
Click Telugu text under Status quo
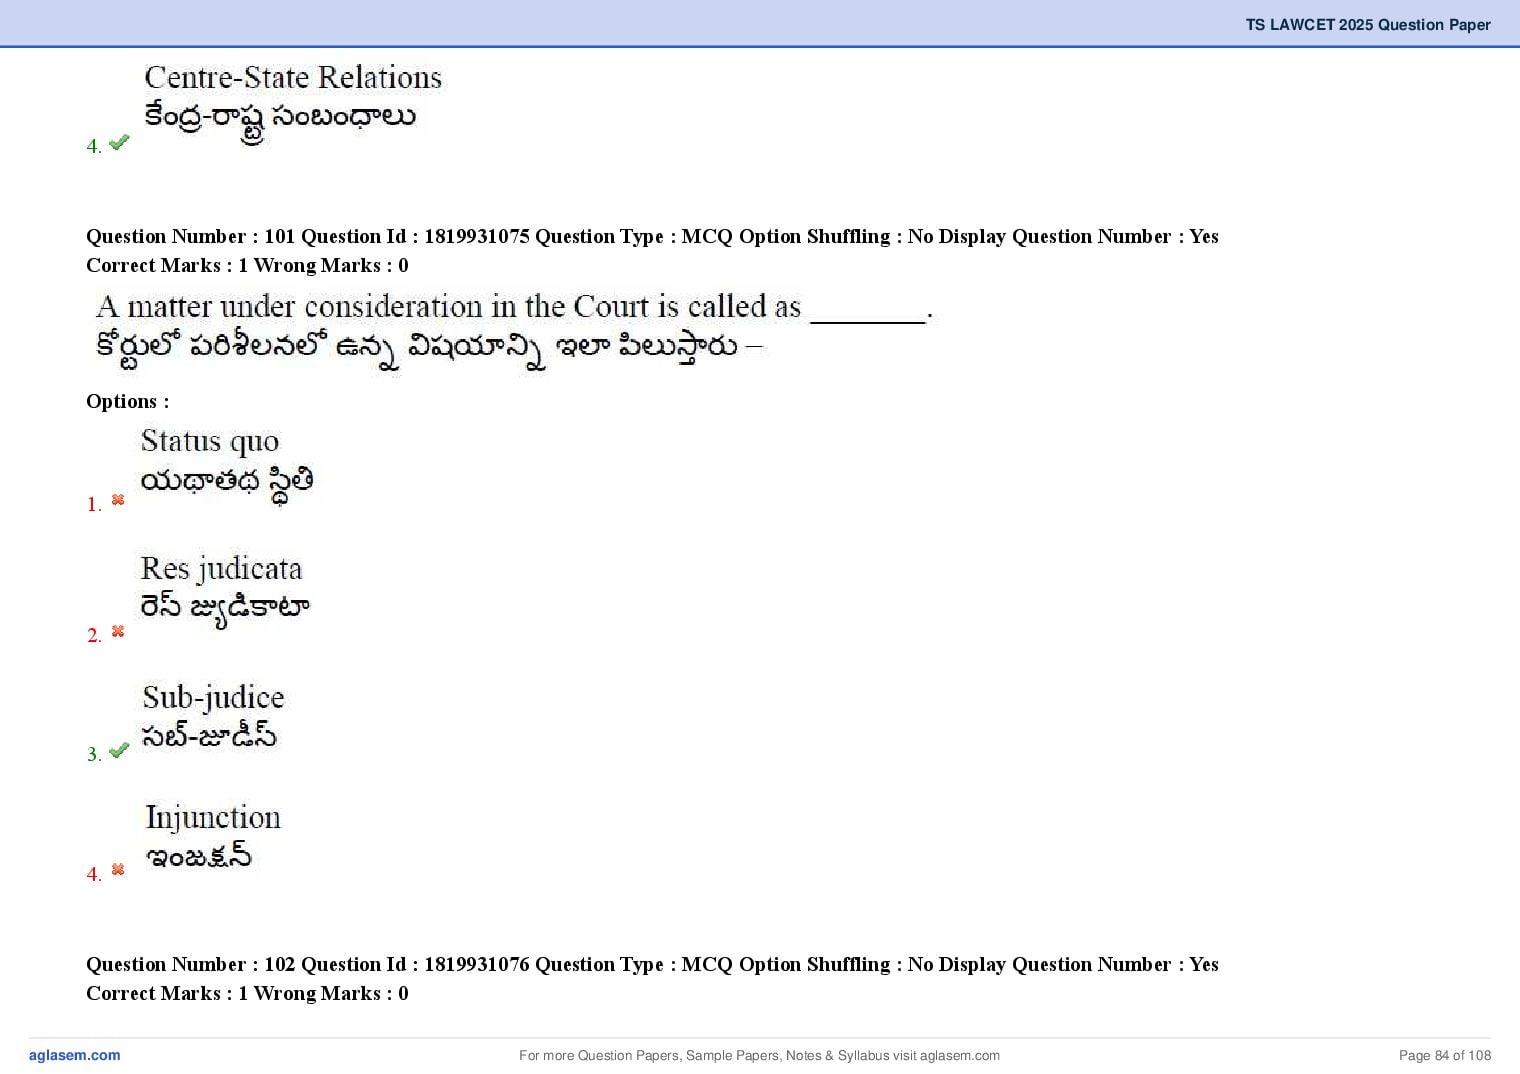pos(227,483)
